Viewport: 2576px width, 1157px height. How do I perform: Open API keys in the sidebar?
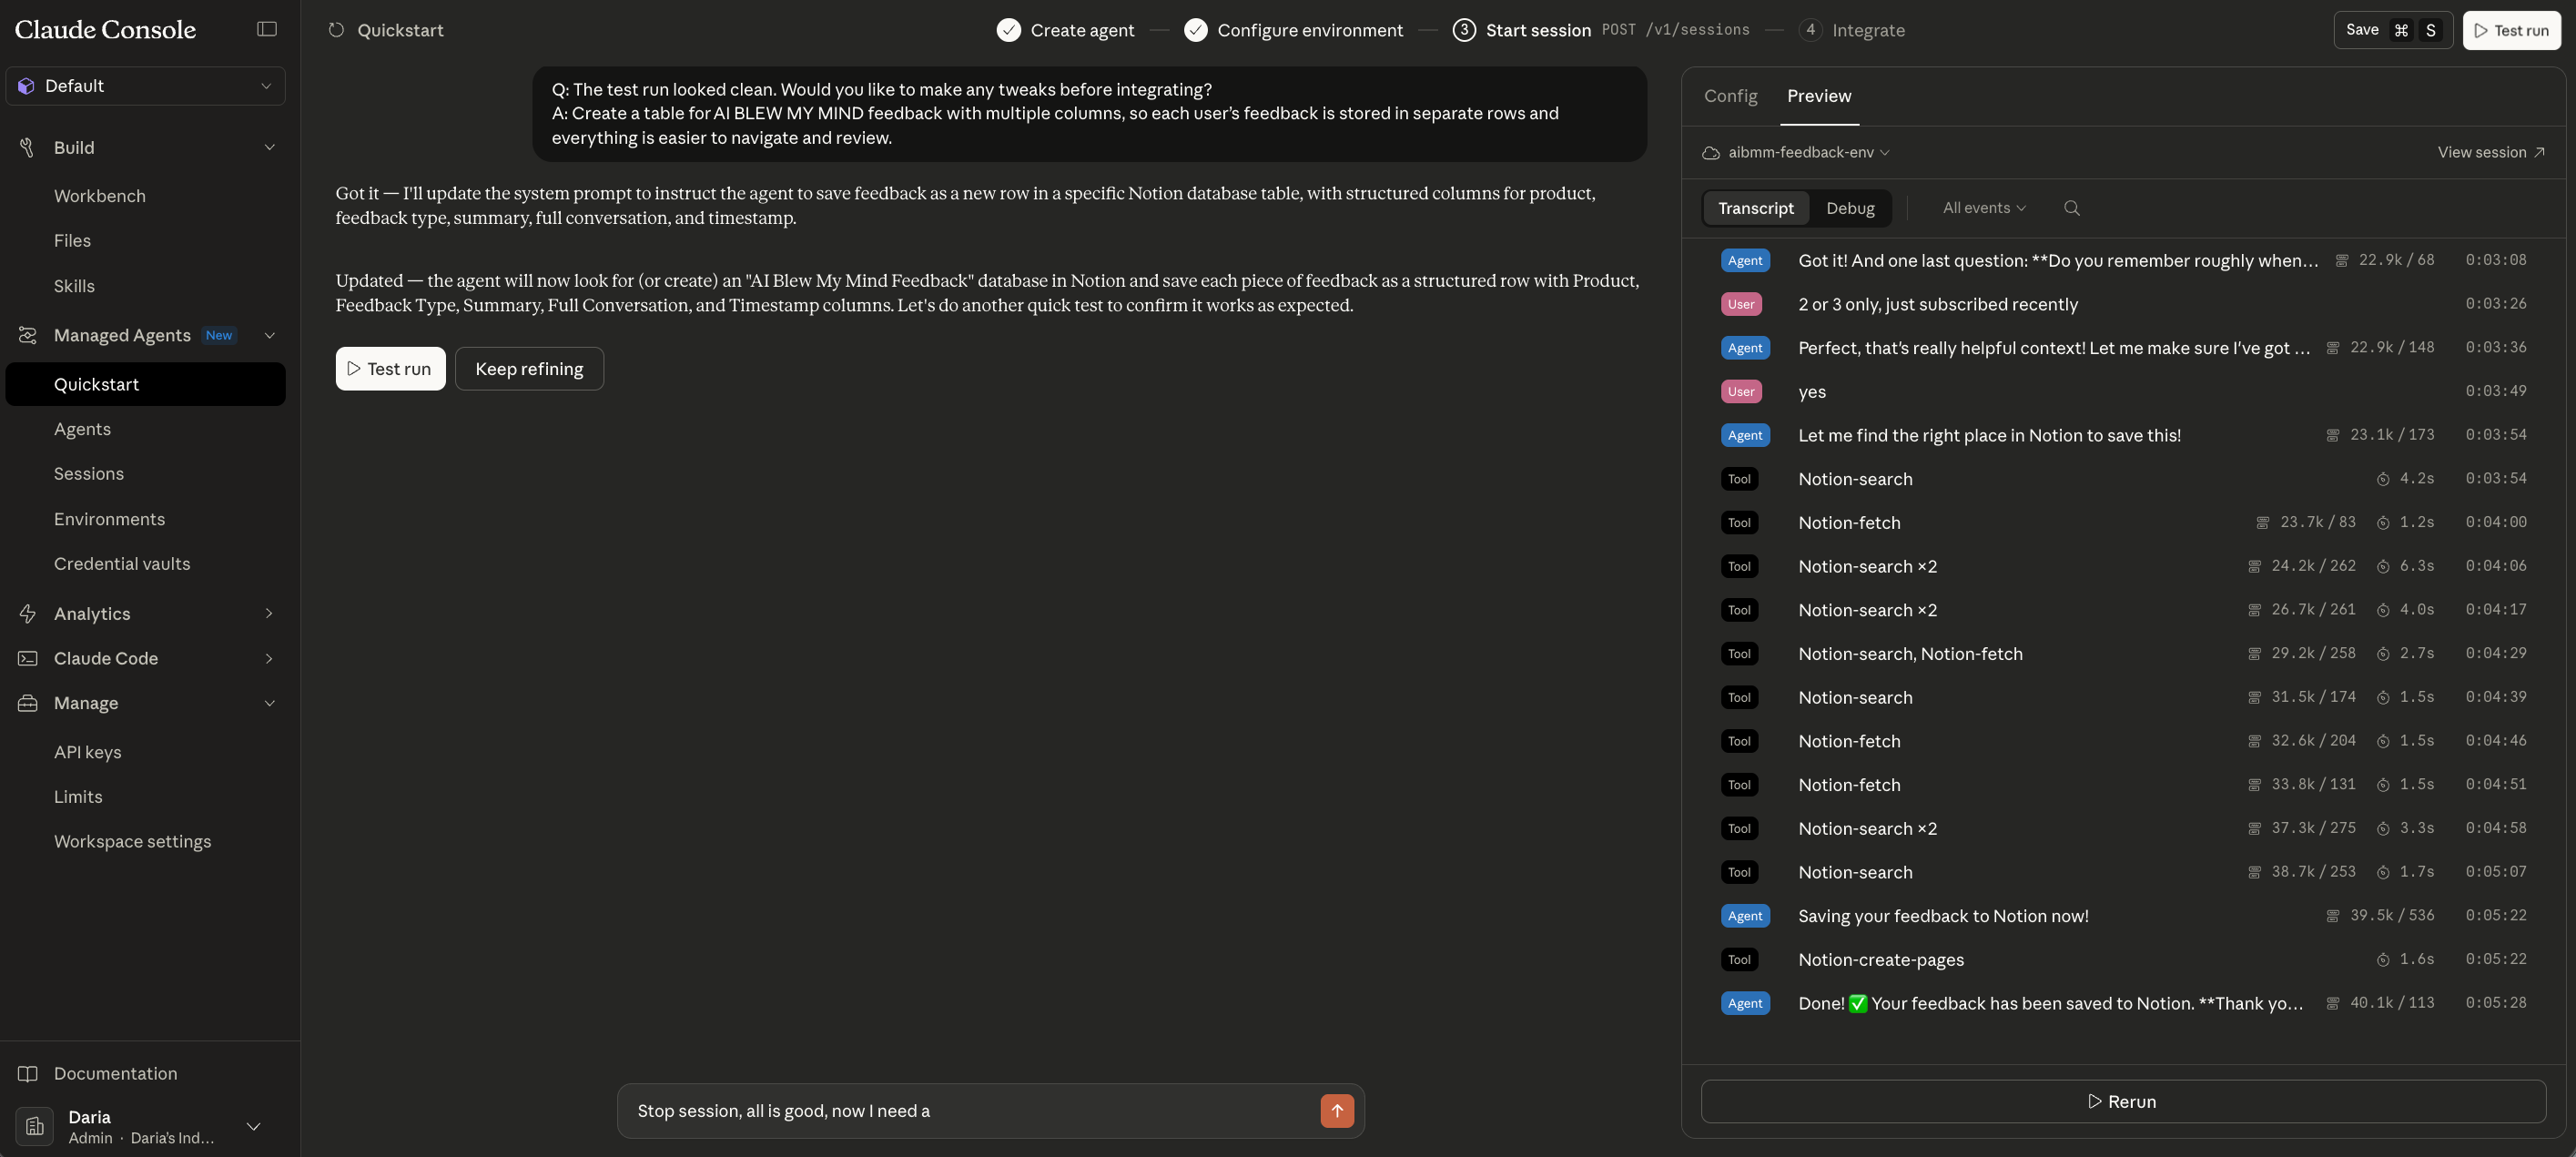(88, 752)
